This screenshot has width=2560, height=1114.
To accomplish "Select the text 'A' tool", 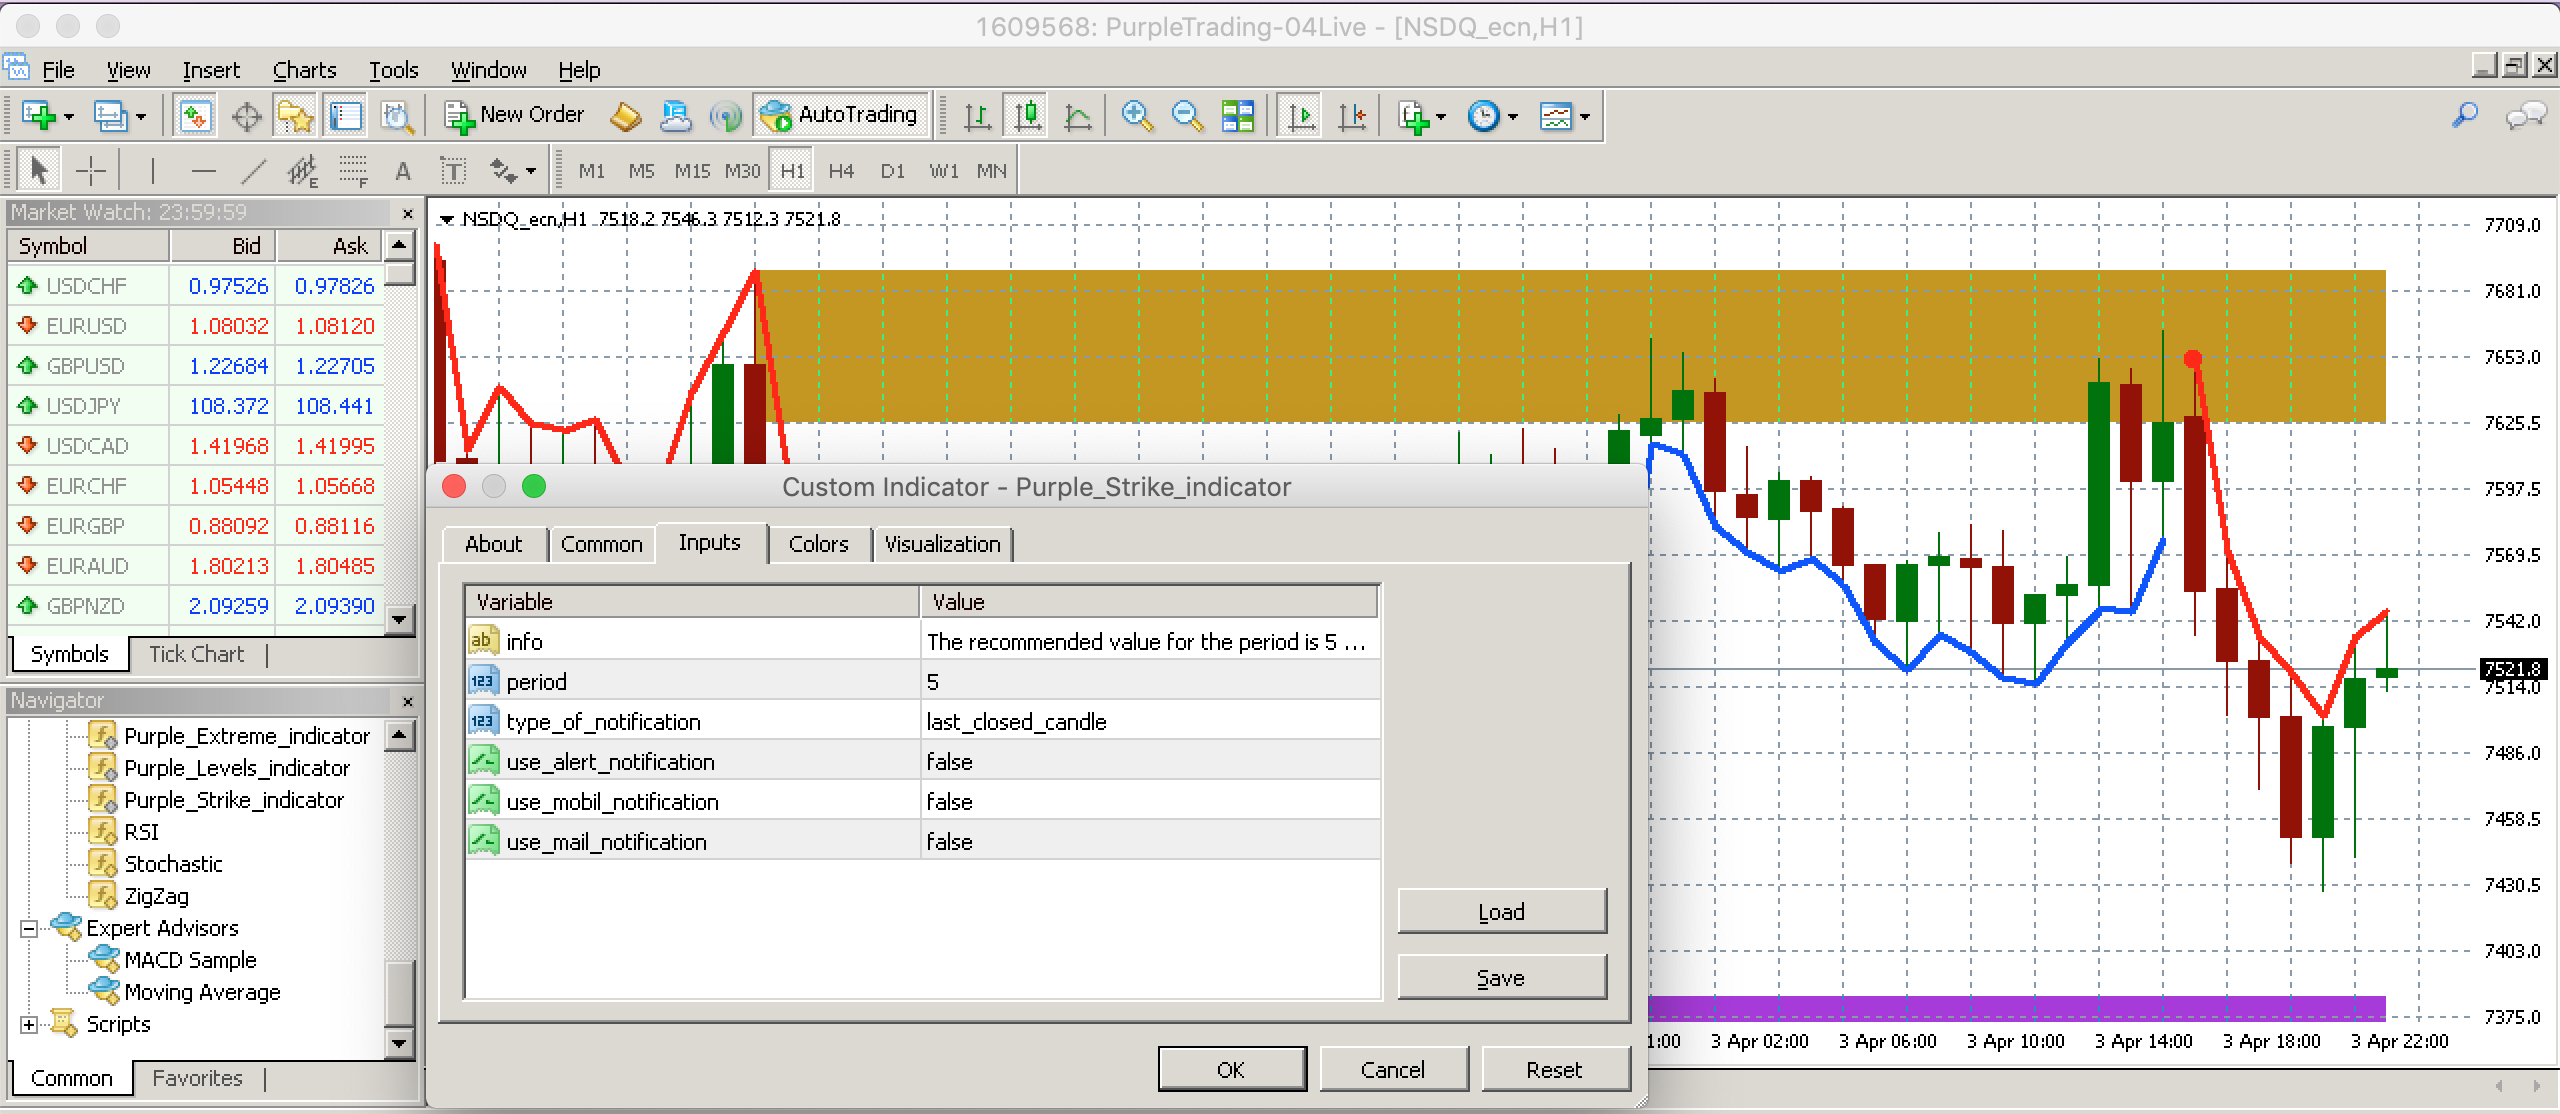I will (x=403, y=172).
